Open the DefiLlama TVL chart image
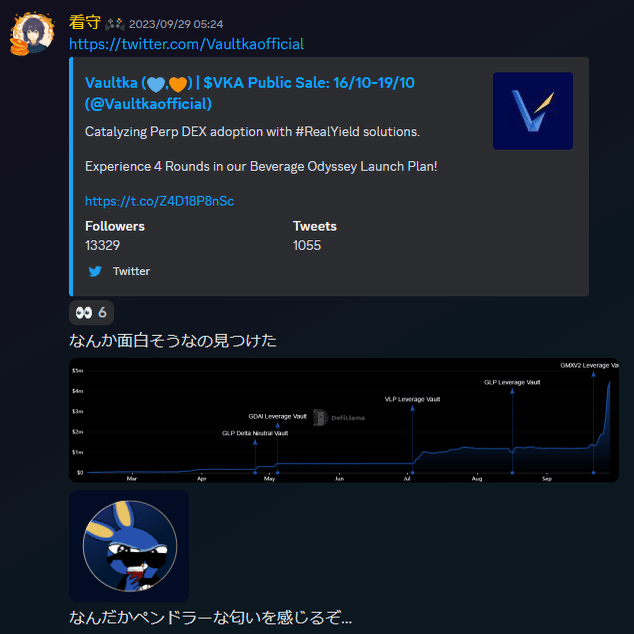634x634 pixels. point(344,420)
